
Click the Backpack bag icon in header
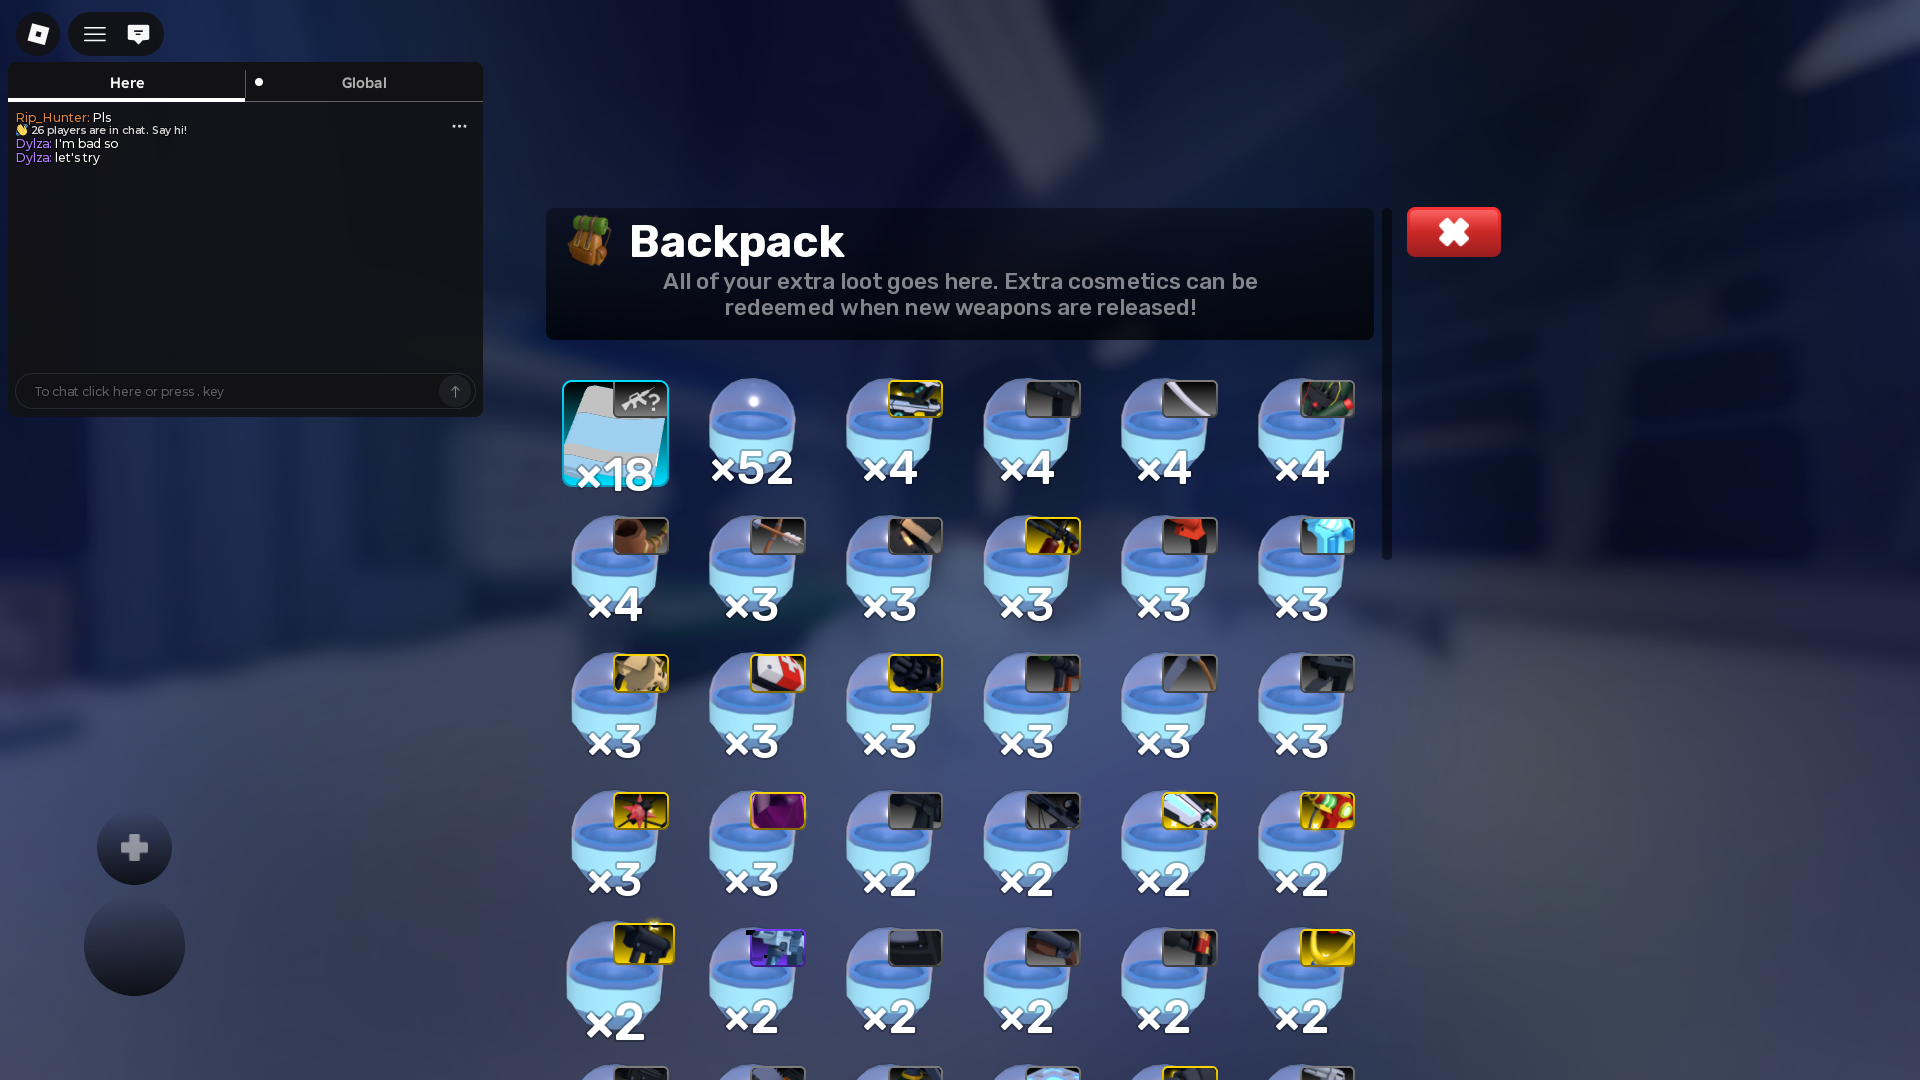tap(589, 240)
